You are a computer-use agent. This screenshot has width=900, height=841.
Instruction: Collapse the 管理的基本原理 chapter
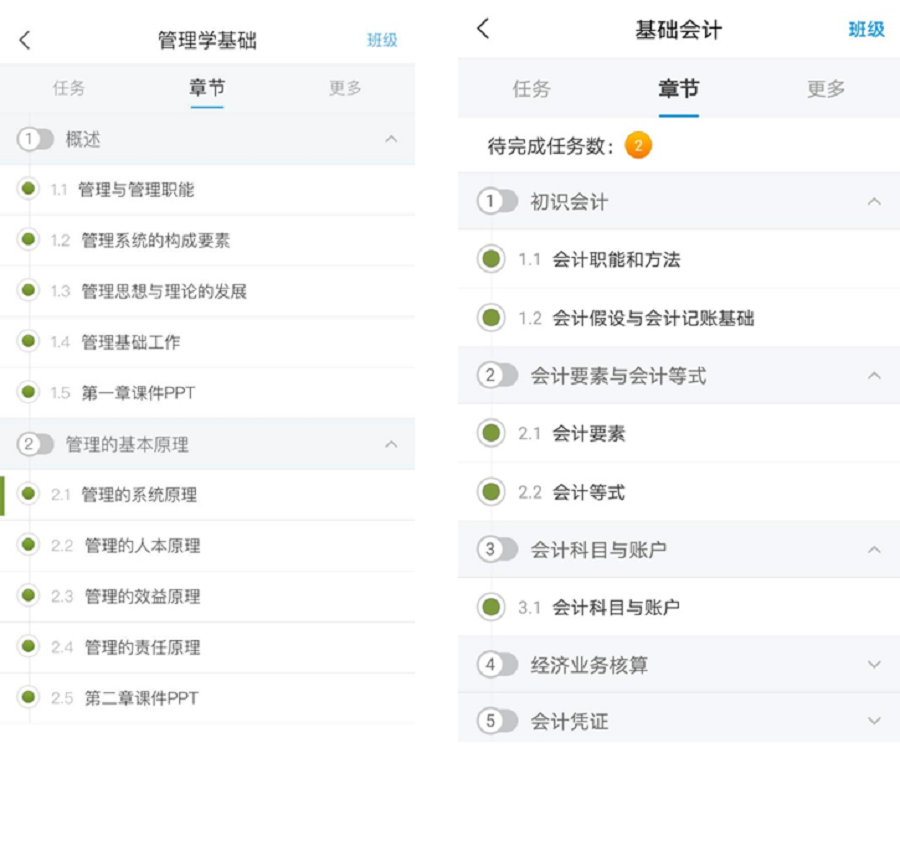pos(391,444)
